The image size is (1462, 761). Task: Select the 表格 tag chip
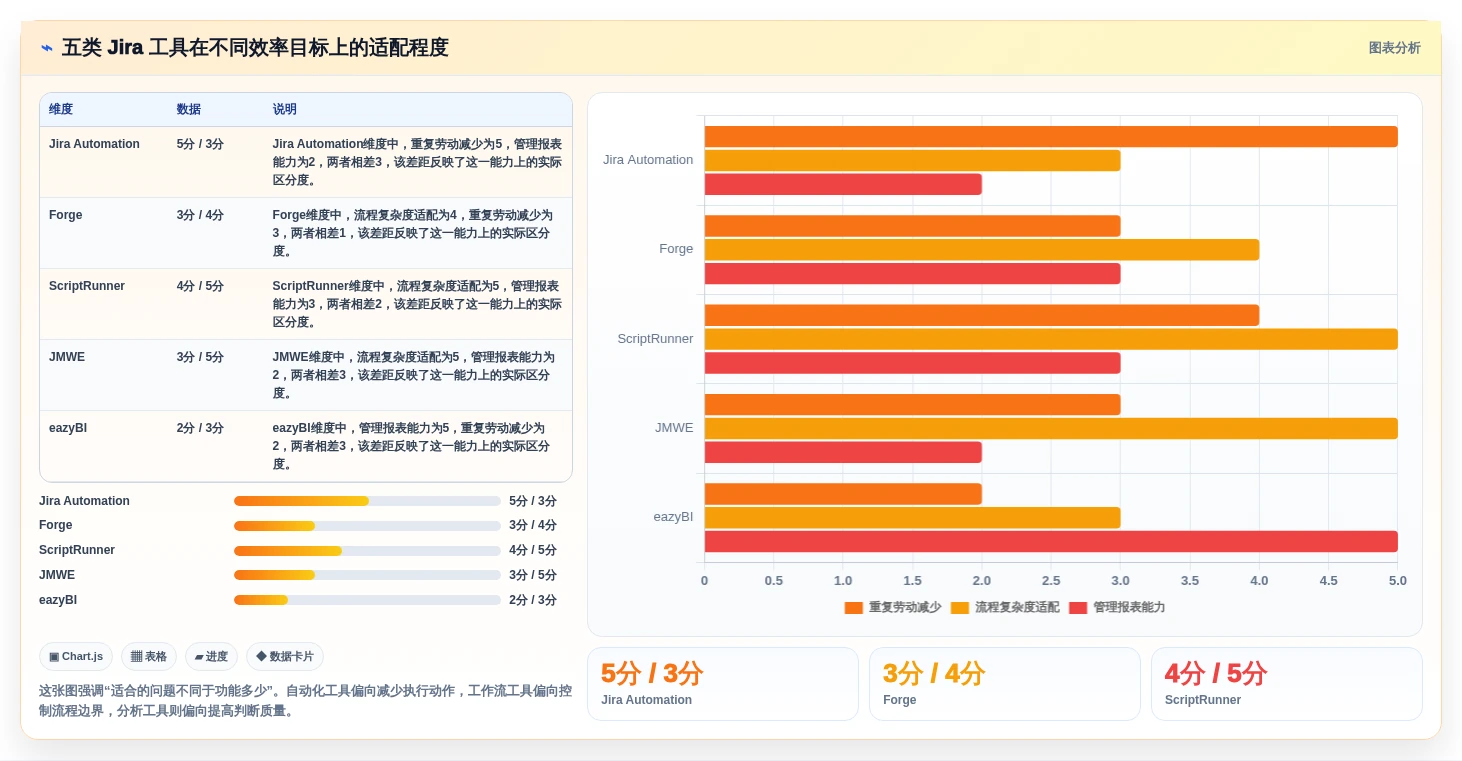coord(149,656)
